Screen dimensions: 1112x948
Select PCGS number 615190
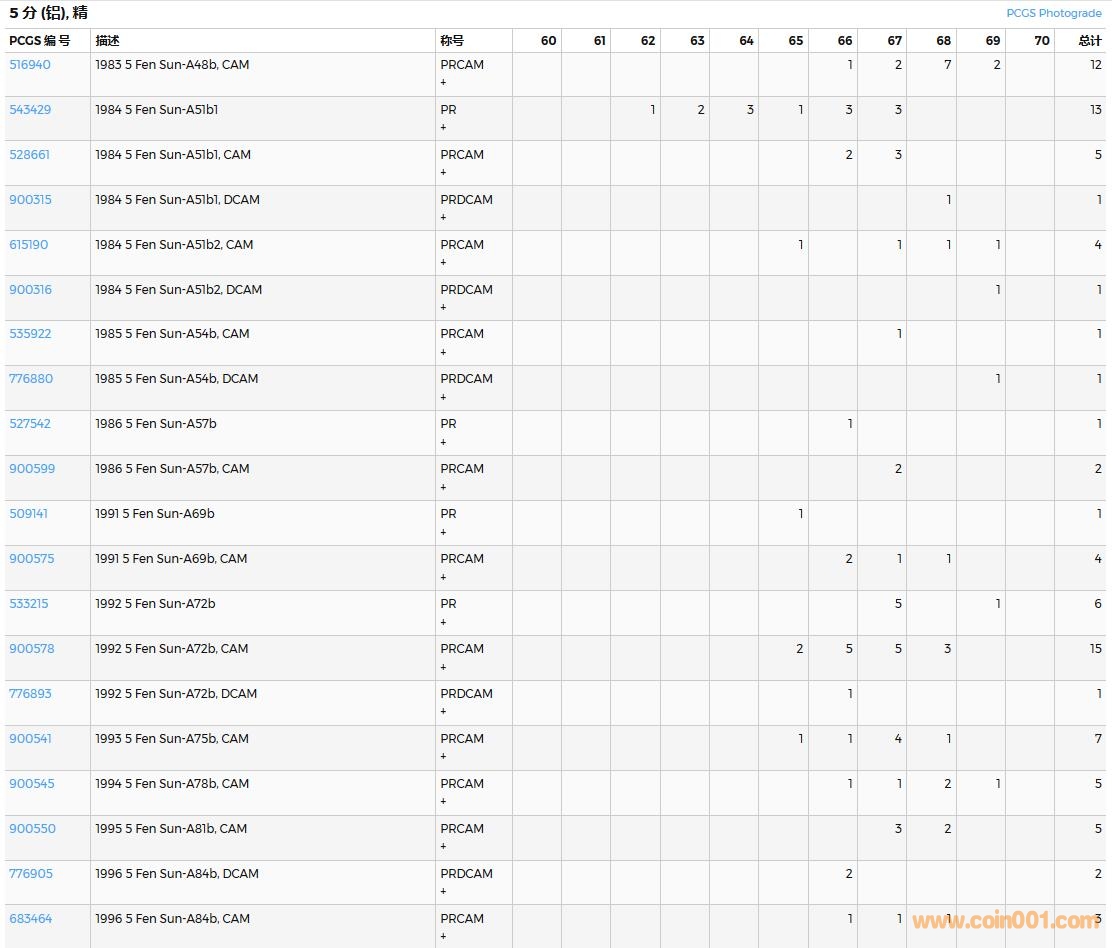(x=29, y=245)
